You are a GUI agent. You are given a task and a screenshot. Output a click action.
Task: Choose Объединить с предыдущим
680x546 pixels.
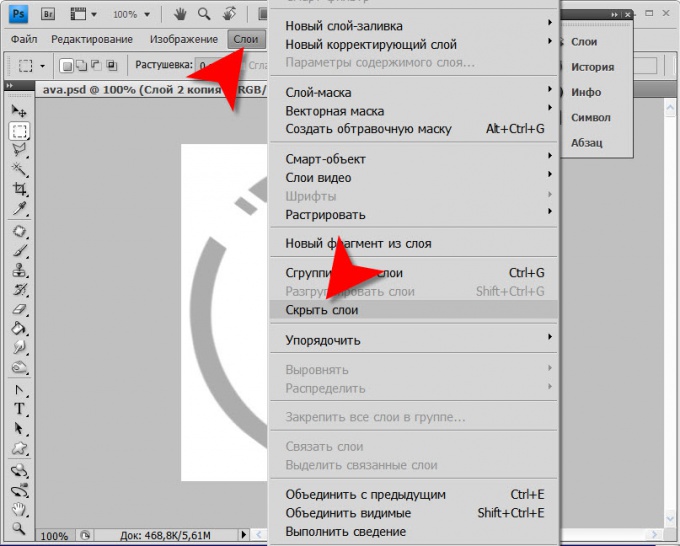(413, 494)
